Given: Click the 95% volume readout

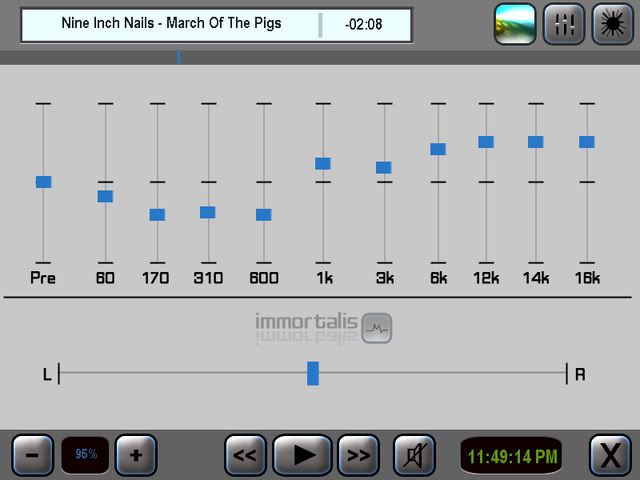Looking at the screenshot, I should (86, 454).
